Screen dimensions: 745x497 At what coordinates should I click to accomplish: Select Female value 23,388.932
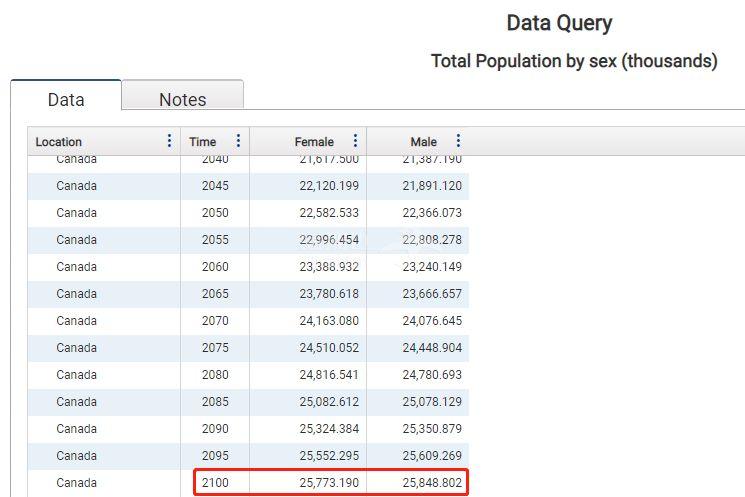(329, 267)
